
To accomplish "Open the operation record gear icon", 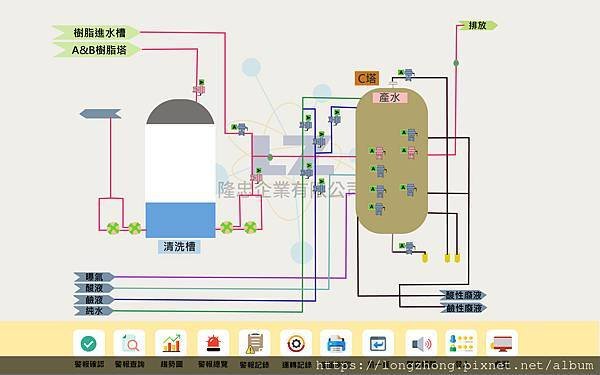I will (296, 343).
